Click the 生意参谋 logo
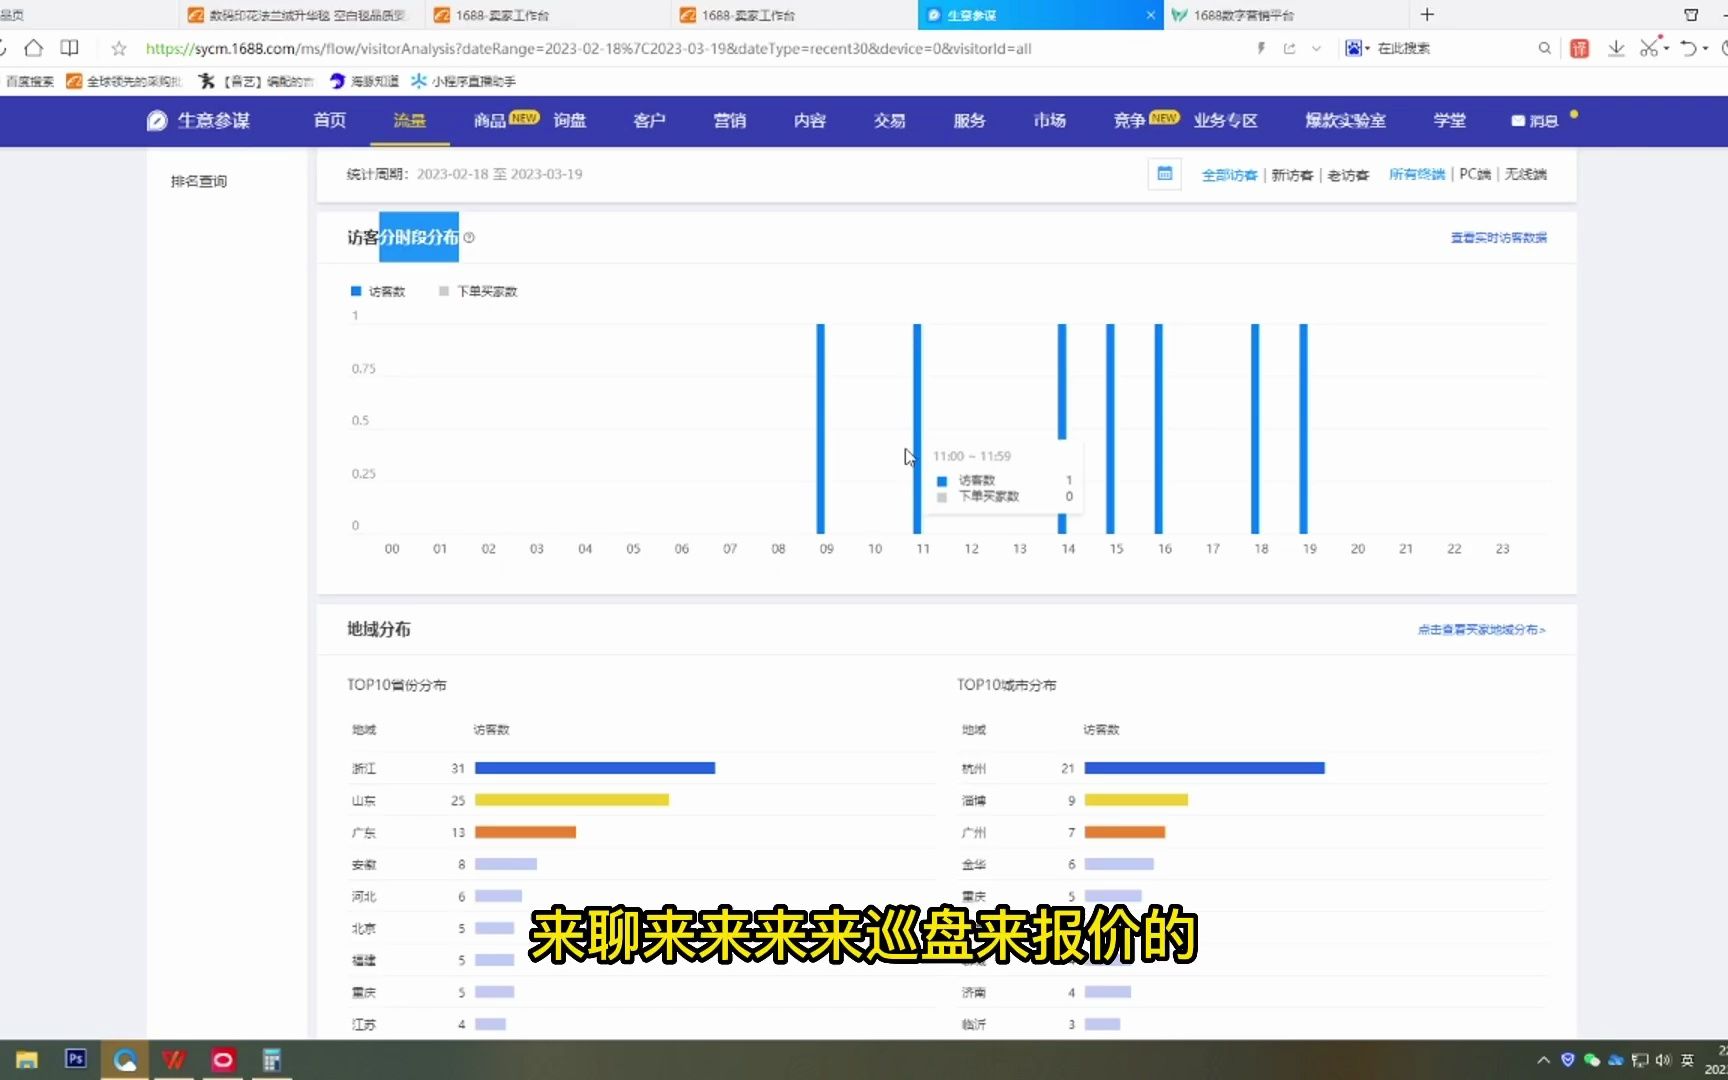This screenshot has height=1080, width=1728. (198, 121)
